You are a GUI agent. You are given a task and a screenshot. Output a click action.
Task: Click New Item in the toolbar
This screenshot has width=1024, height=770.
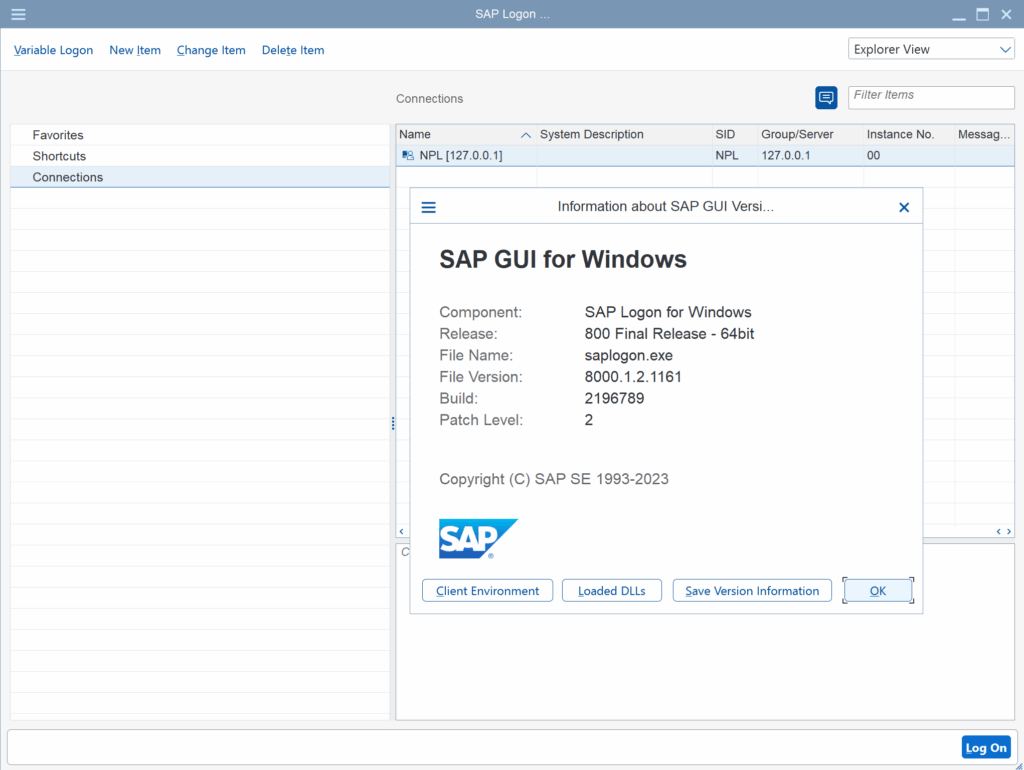coord(135,50)
